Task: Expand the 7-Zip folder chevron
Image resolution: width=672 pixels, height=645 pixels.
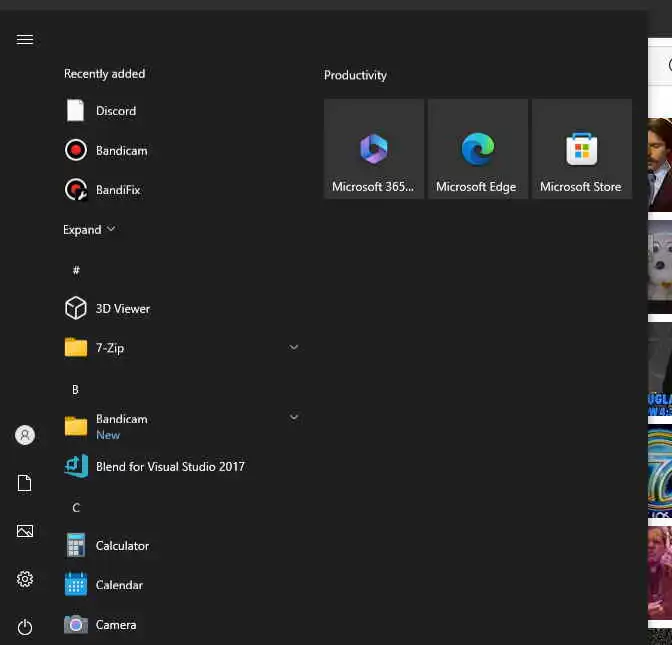Action: point(294,347)
